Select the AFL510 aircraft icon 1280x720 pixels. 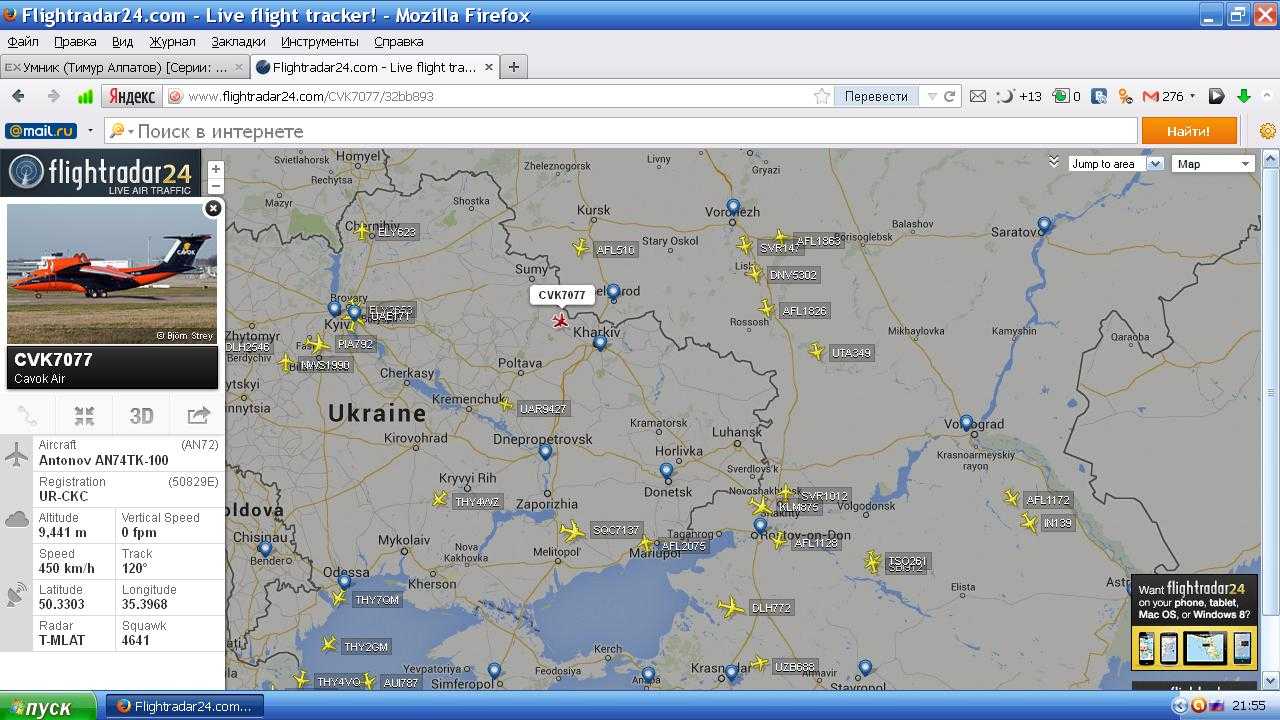tap(581, 247)
